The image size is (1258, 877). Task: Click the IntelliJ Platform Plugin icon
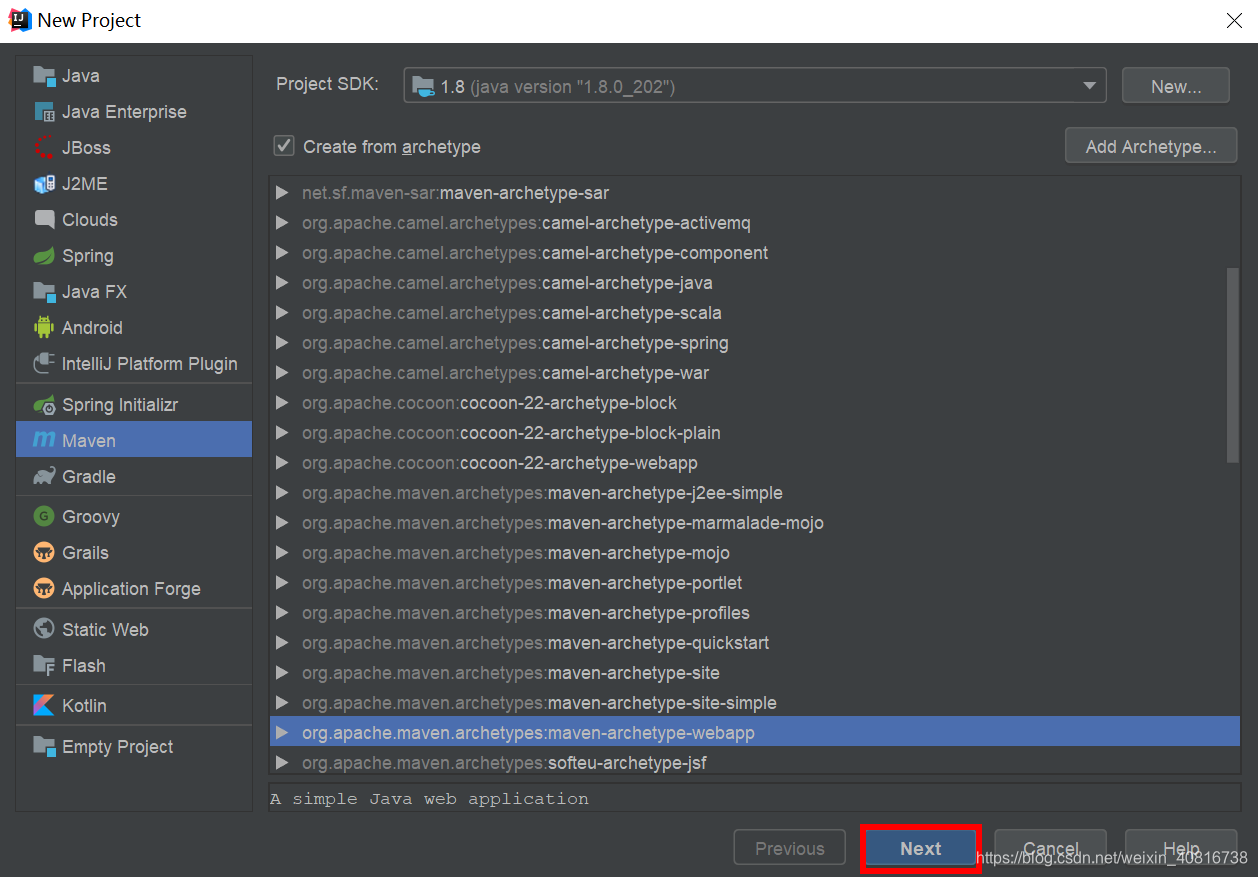coord(44,364)
